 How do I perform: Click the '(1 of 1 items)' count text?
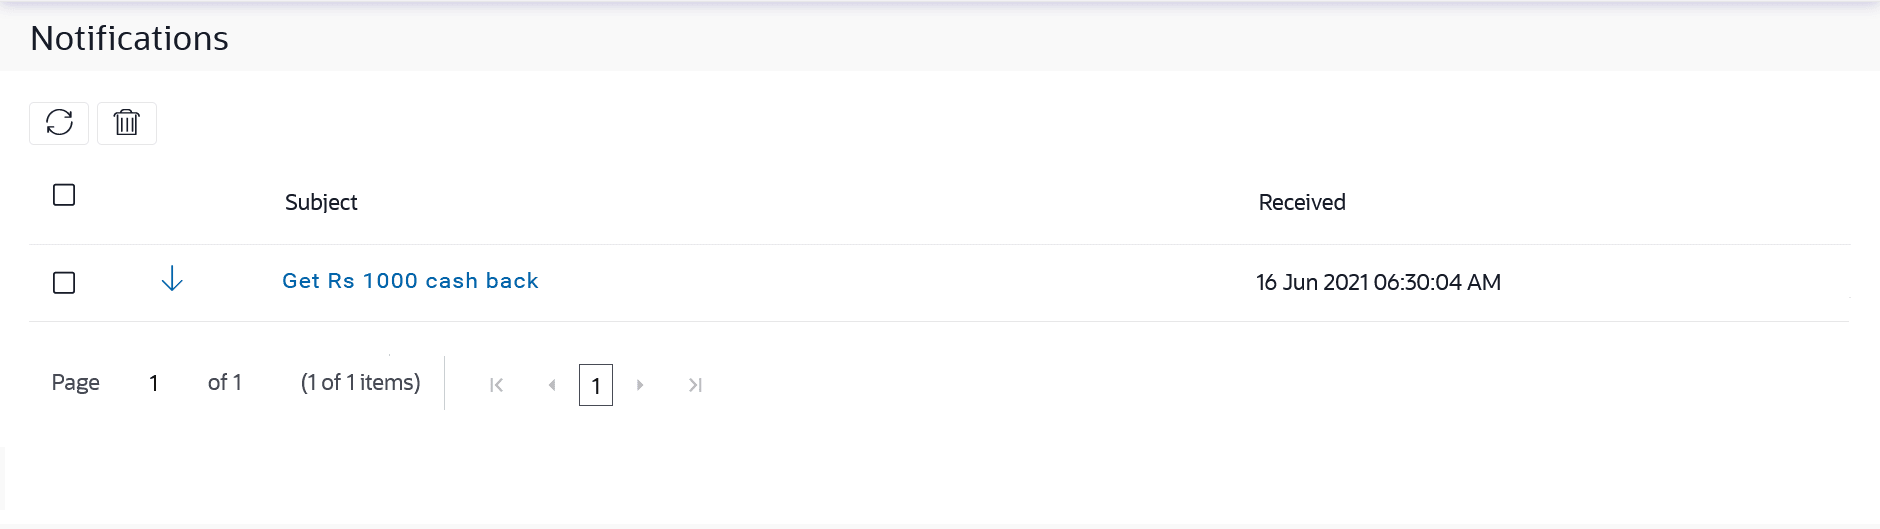(360, 383)
